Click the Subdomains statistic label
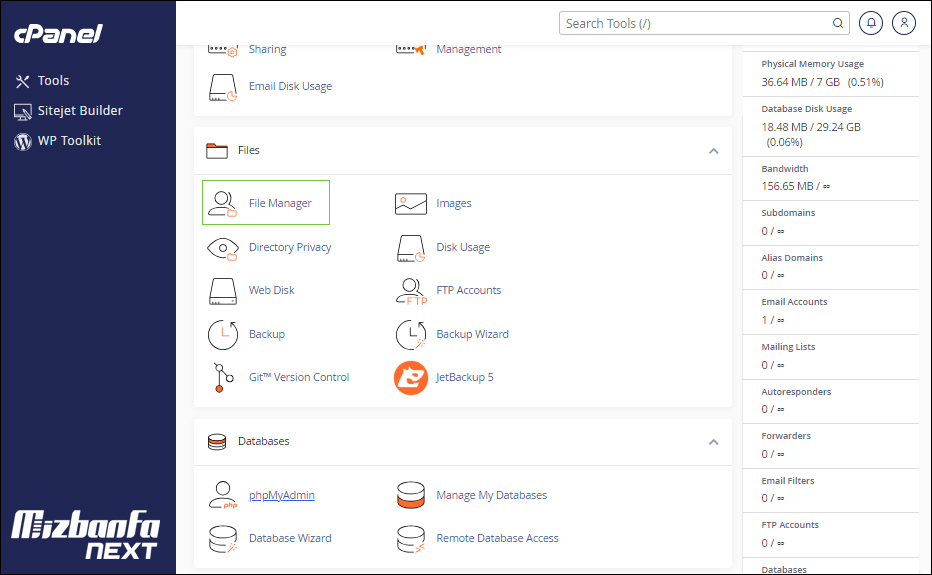 click(788, 213)
